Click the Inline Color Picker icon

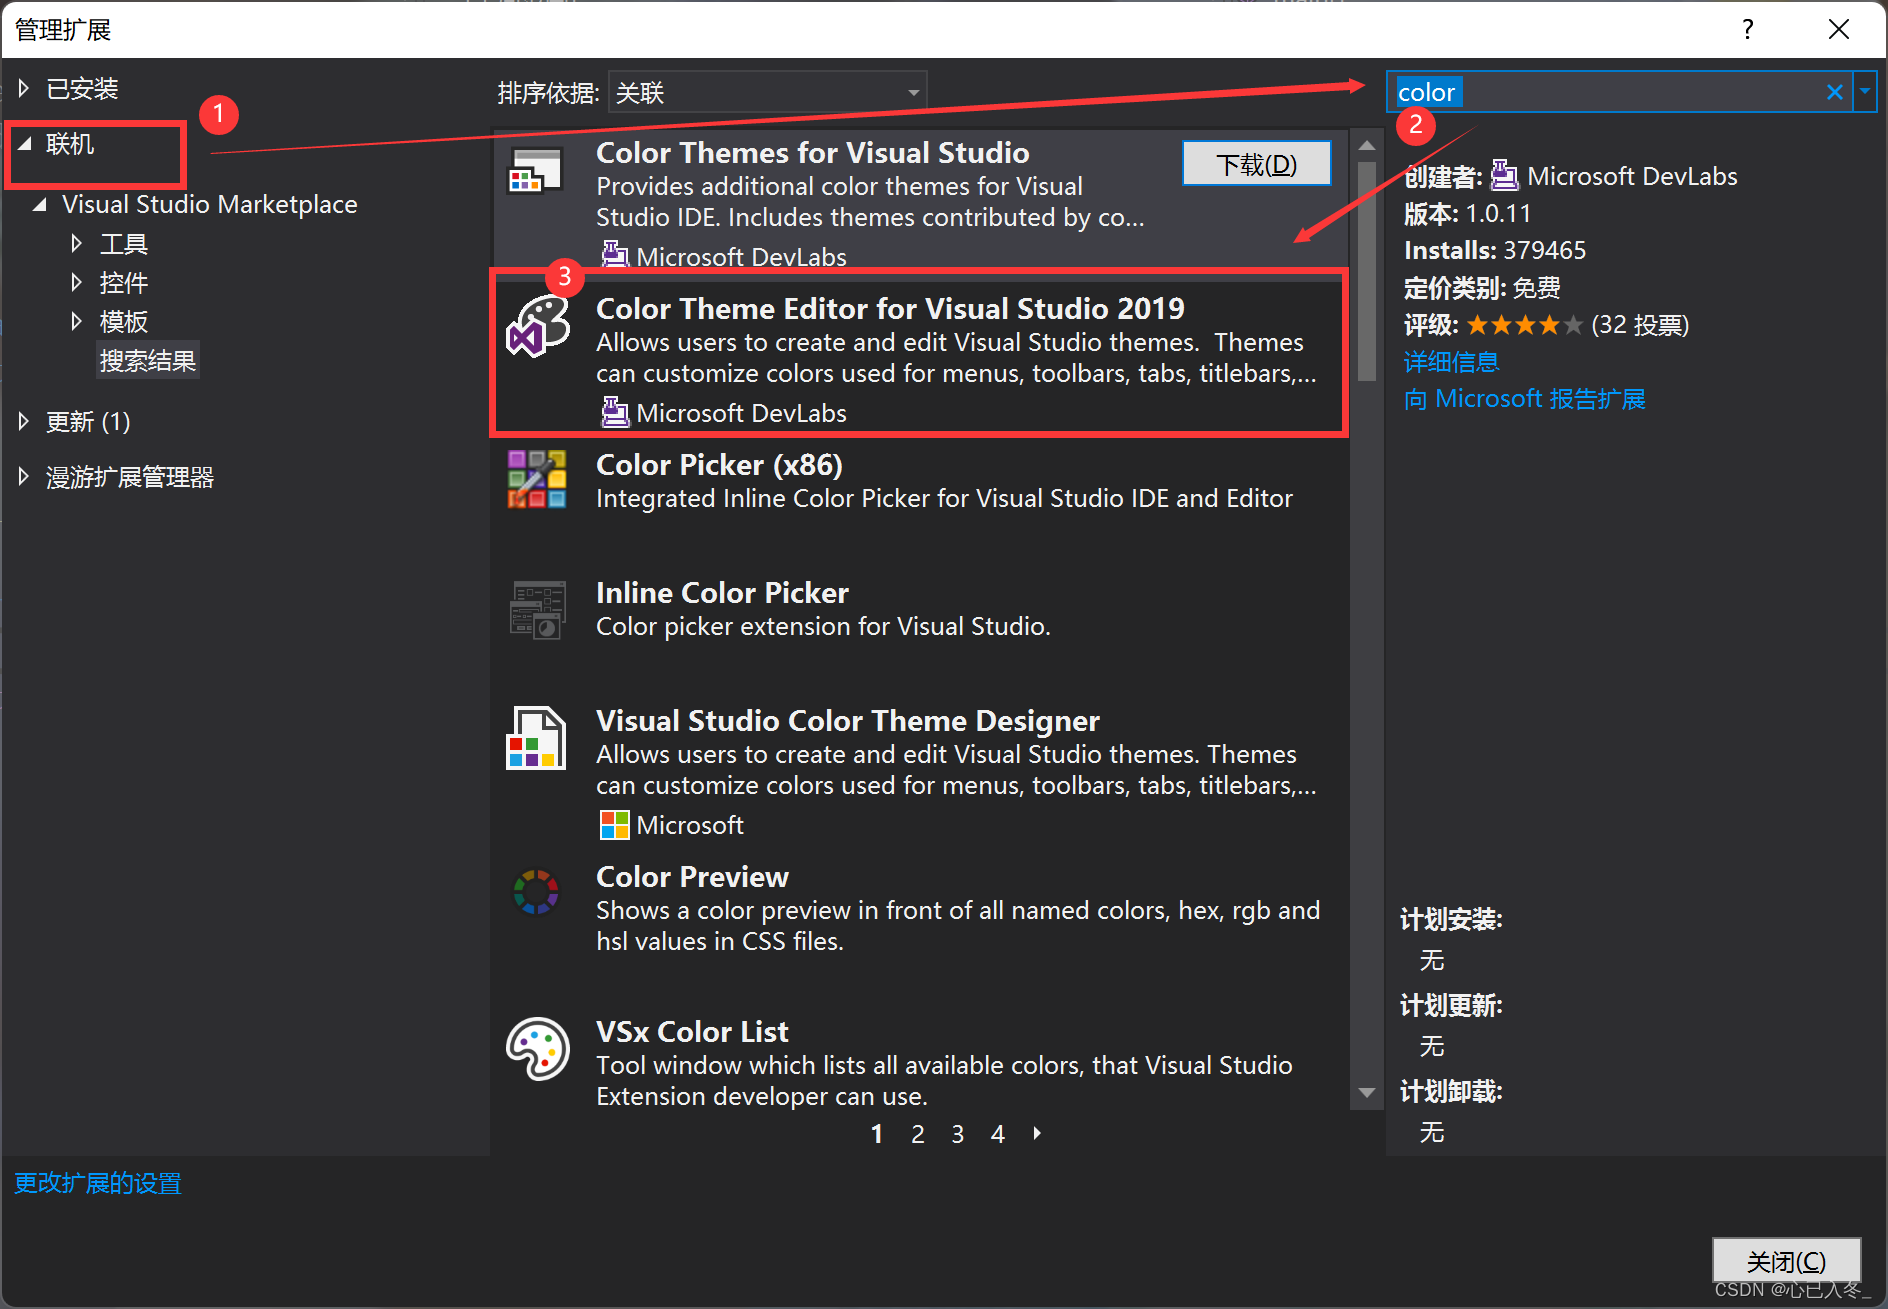[x=537, y=609]
